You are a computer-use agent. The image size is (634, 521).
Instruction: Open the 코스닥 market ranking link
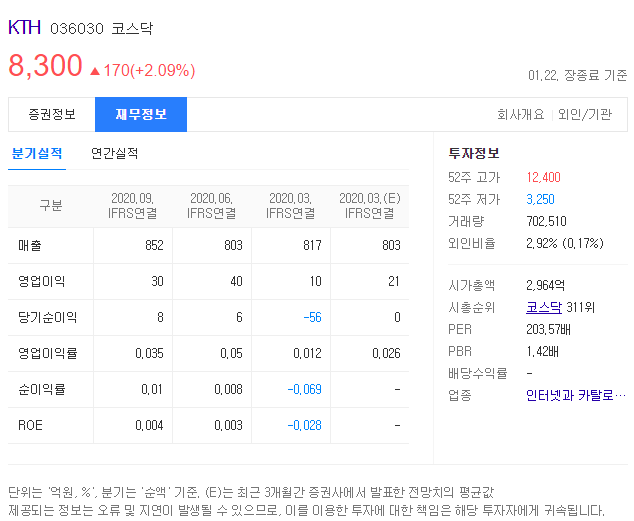click(544, 308)
